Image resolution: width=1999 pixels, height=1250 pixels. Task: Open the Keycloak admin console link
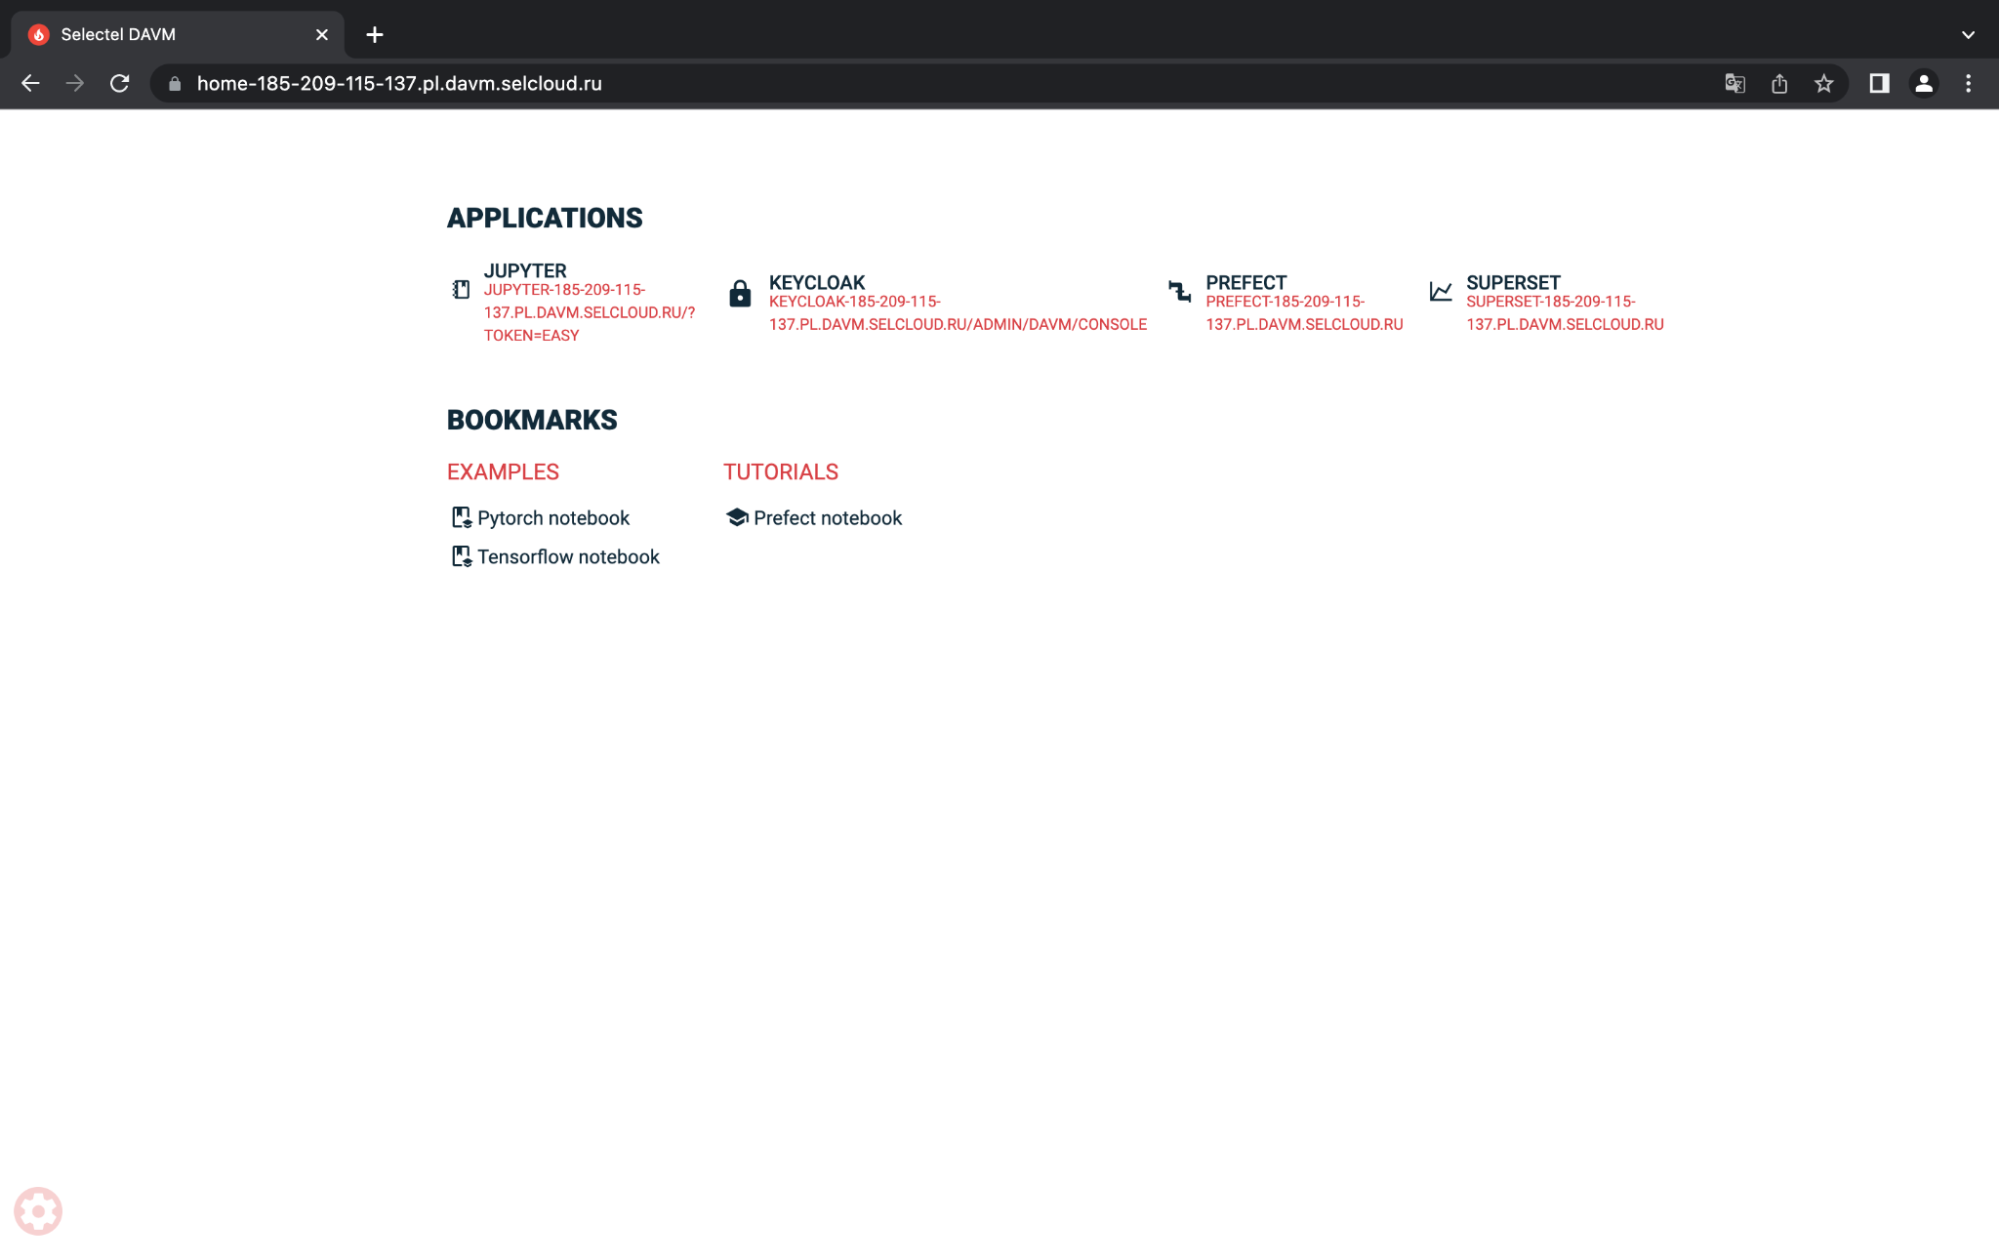(958, 312)
